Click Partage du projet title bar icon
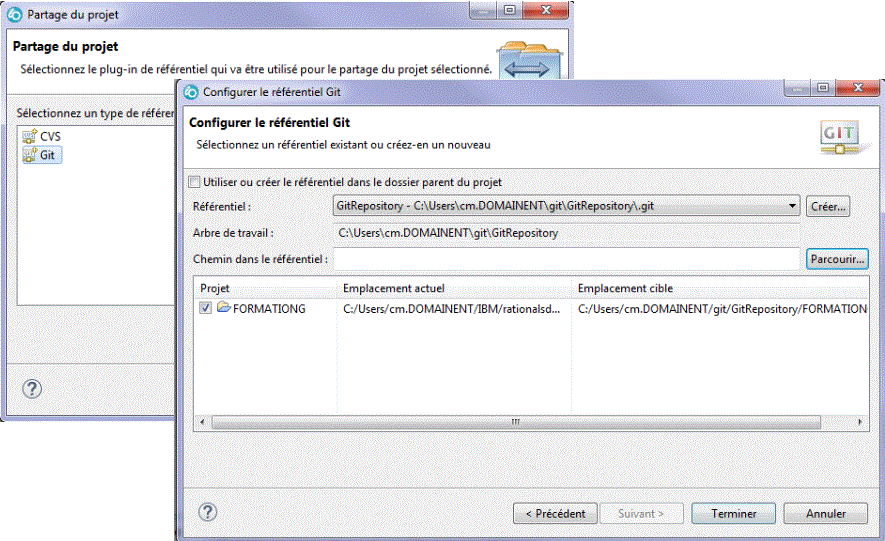The width and height of the screenshot is (885, 541). pyautogui.click(x=15, y=15)
